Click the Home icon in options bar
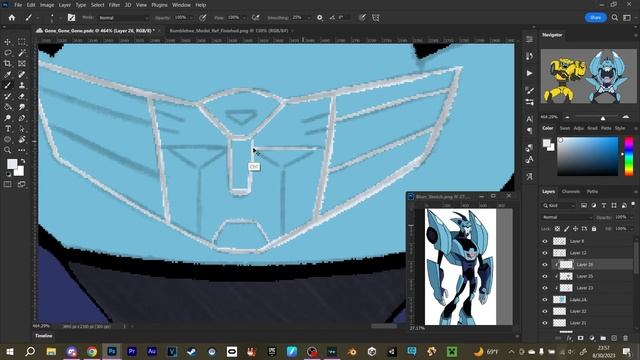This screenshot has height=360, width=640. [x=12, y=18]
